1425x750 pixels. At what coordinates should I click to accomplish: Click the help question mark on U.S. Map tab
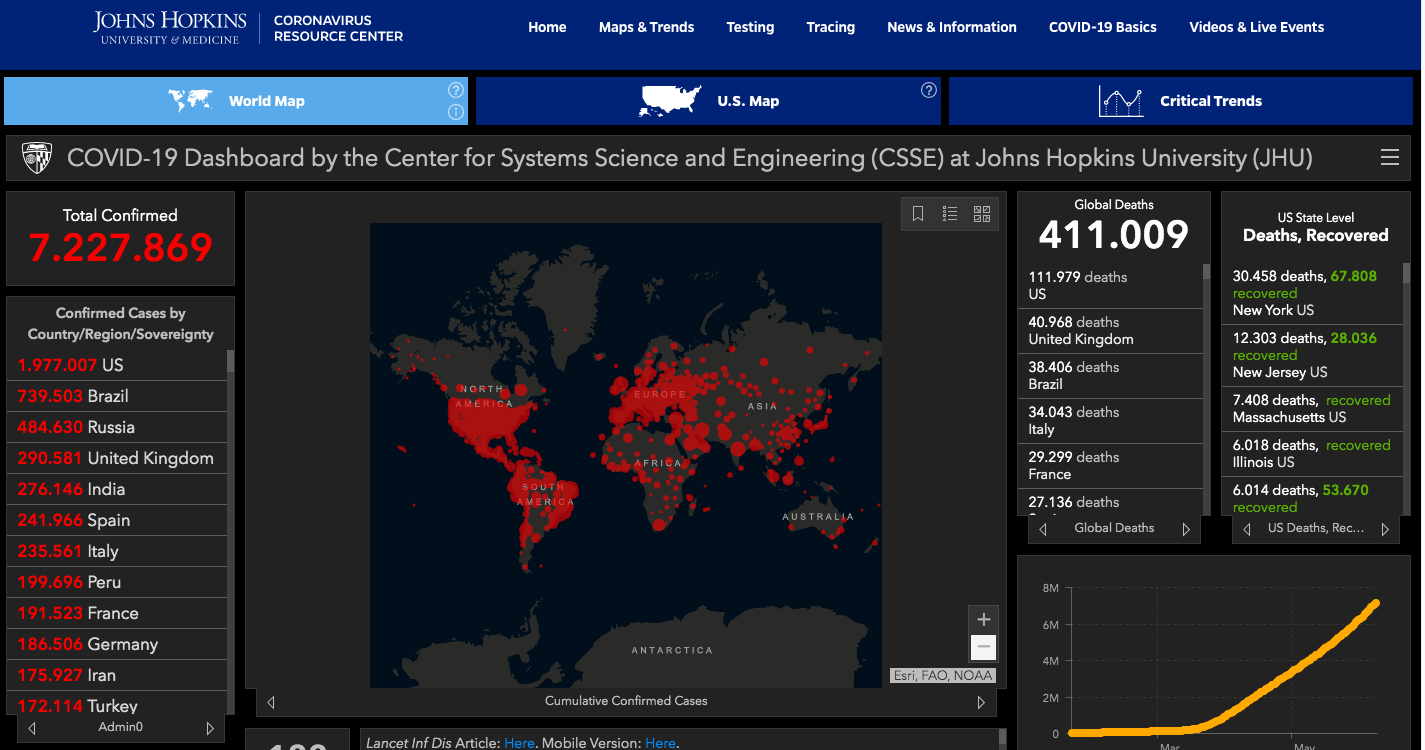[x=929, y=90]
